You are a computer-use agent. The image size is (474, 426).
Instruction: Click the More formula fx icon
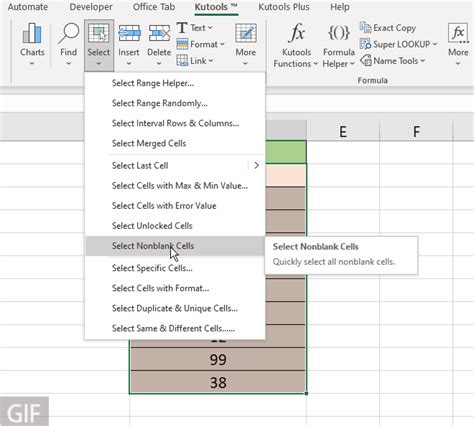point(458,33)
